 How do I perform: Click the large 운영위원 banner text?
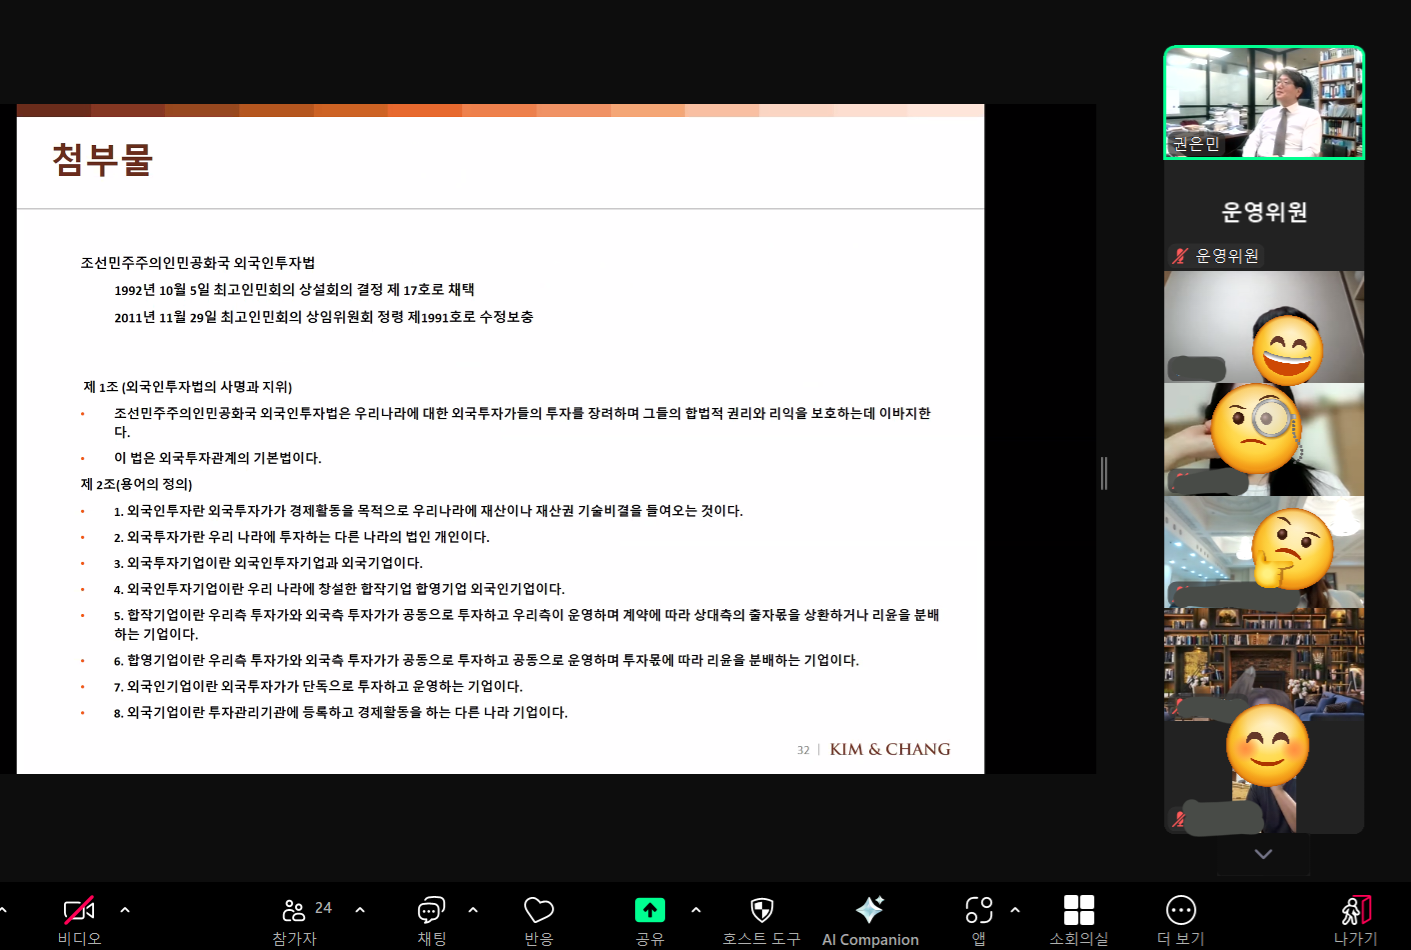pyautogui.click(x=1264, y=212)
